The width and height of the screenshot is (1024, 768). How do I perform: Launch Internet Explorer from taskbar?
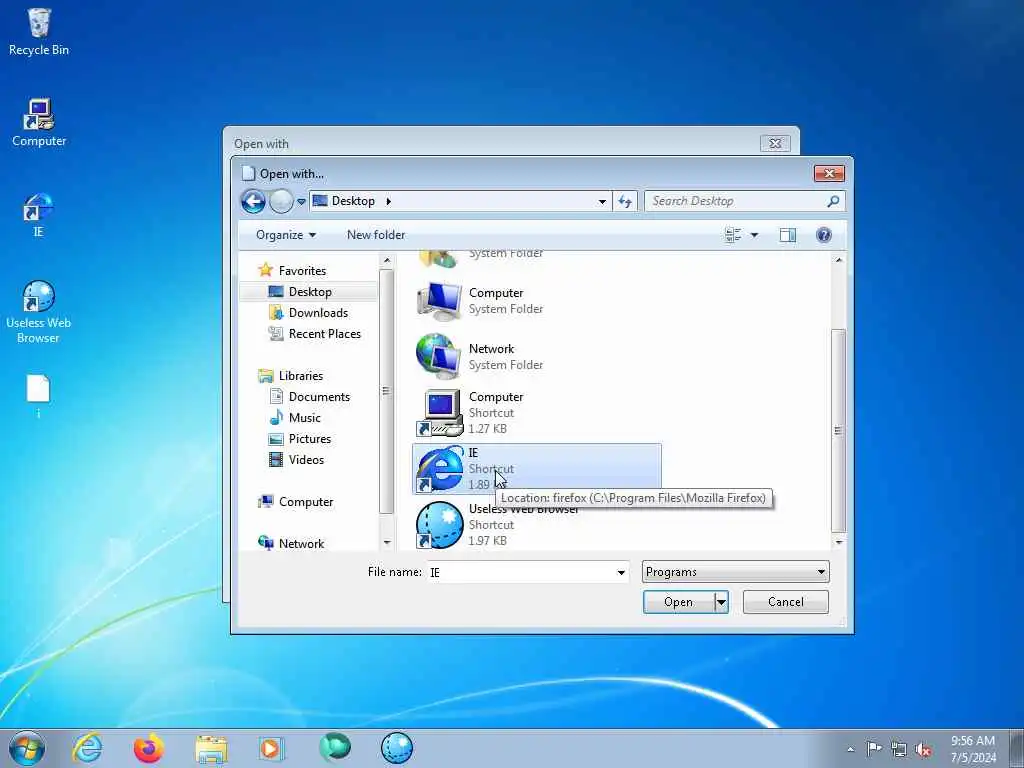click(88, 748)
